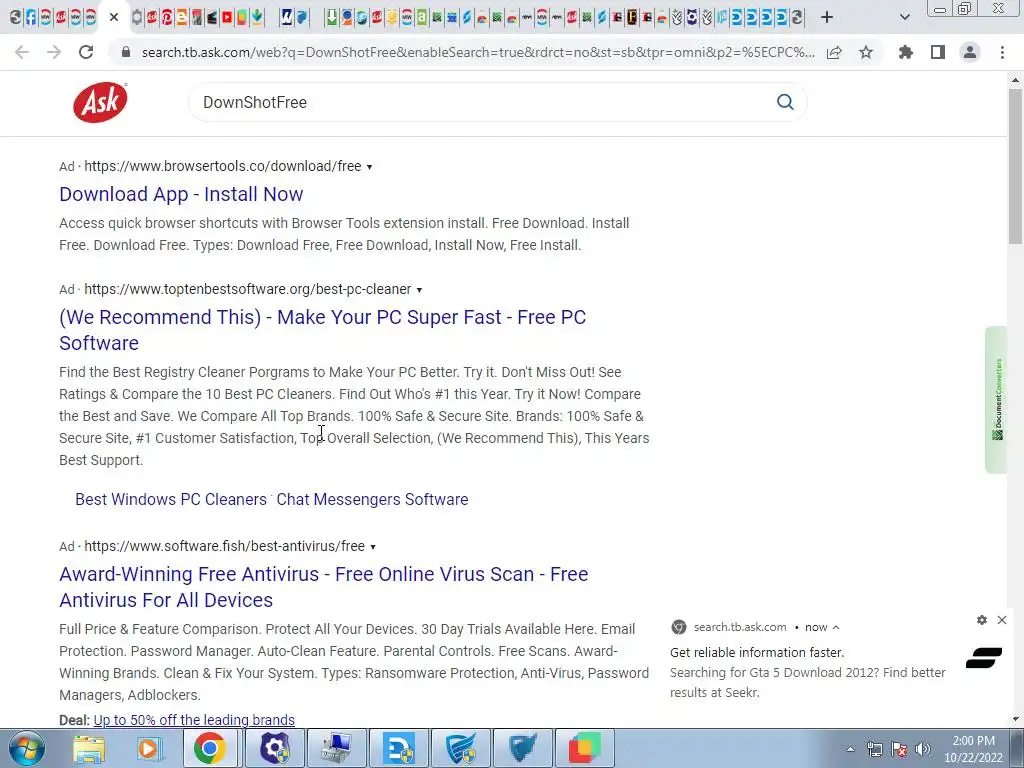Click the page scrollbar down arrow
The image size is (1024, 768).
click(1016, 720)
